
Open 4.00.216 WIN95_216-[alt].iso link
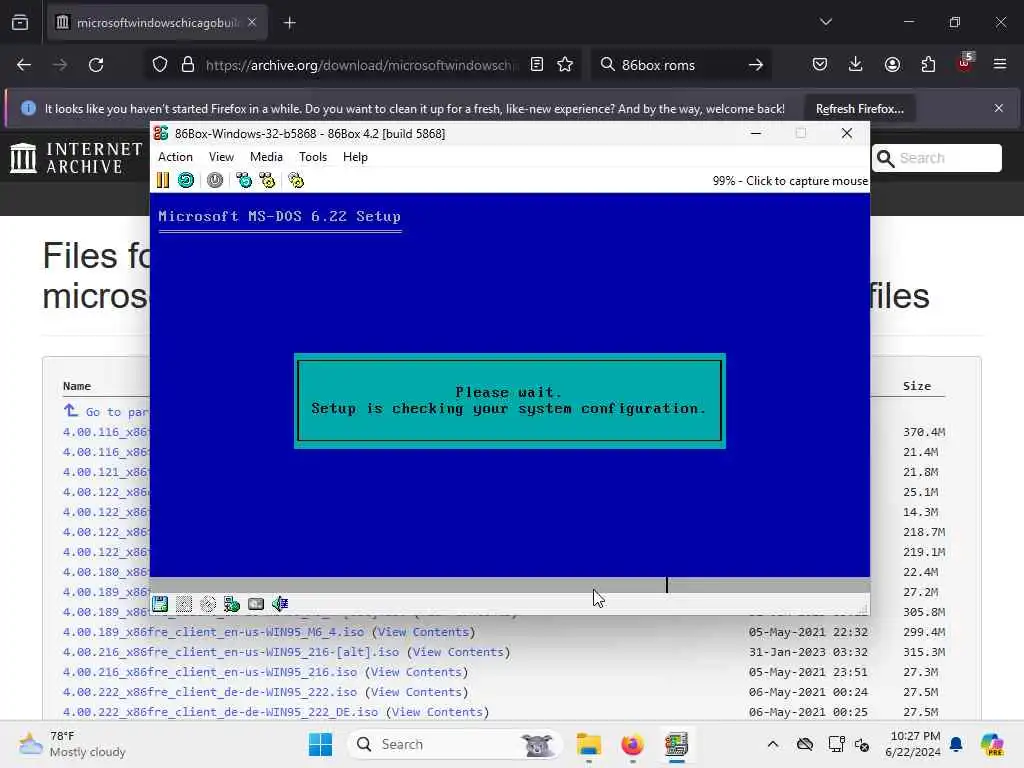pyautogui.click(x=231, y=652)
